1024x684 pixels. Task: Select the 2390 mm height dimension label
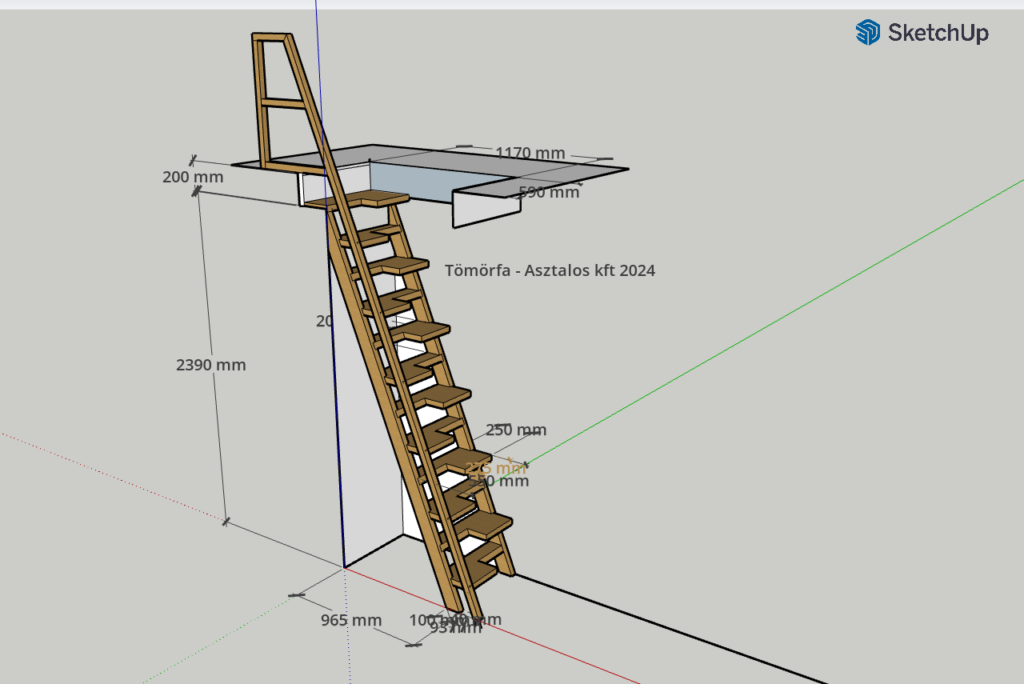coord(211,365)
